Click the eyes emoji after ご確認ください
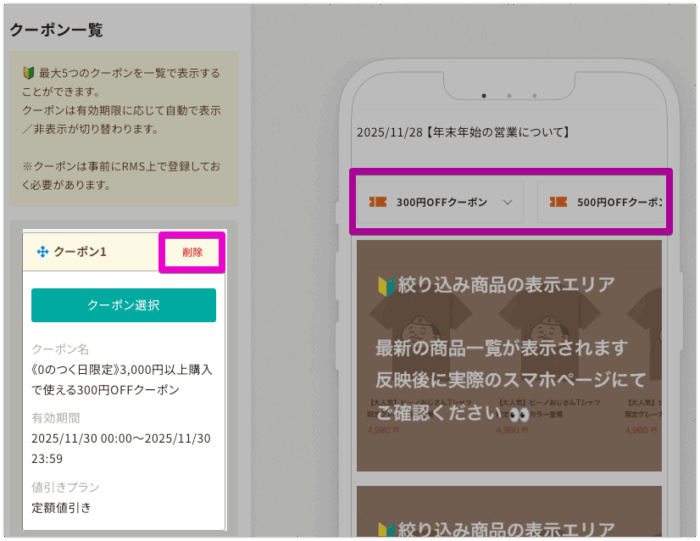700x541 pixels. (x=519, y=412)
